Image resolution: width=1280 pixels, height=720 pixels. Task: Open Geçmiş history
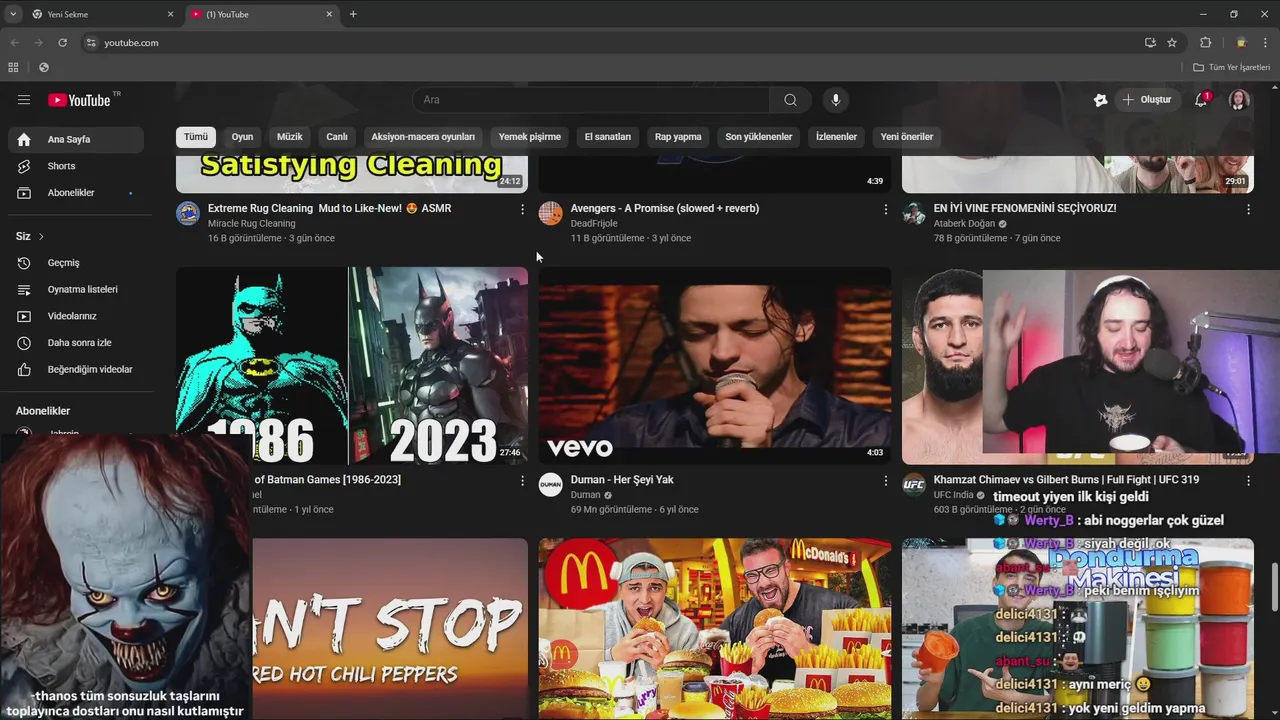(76, 263)
